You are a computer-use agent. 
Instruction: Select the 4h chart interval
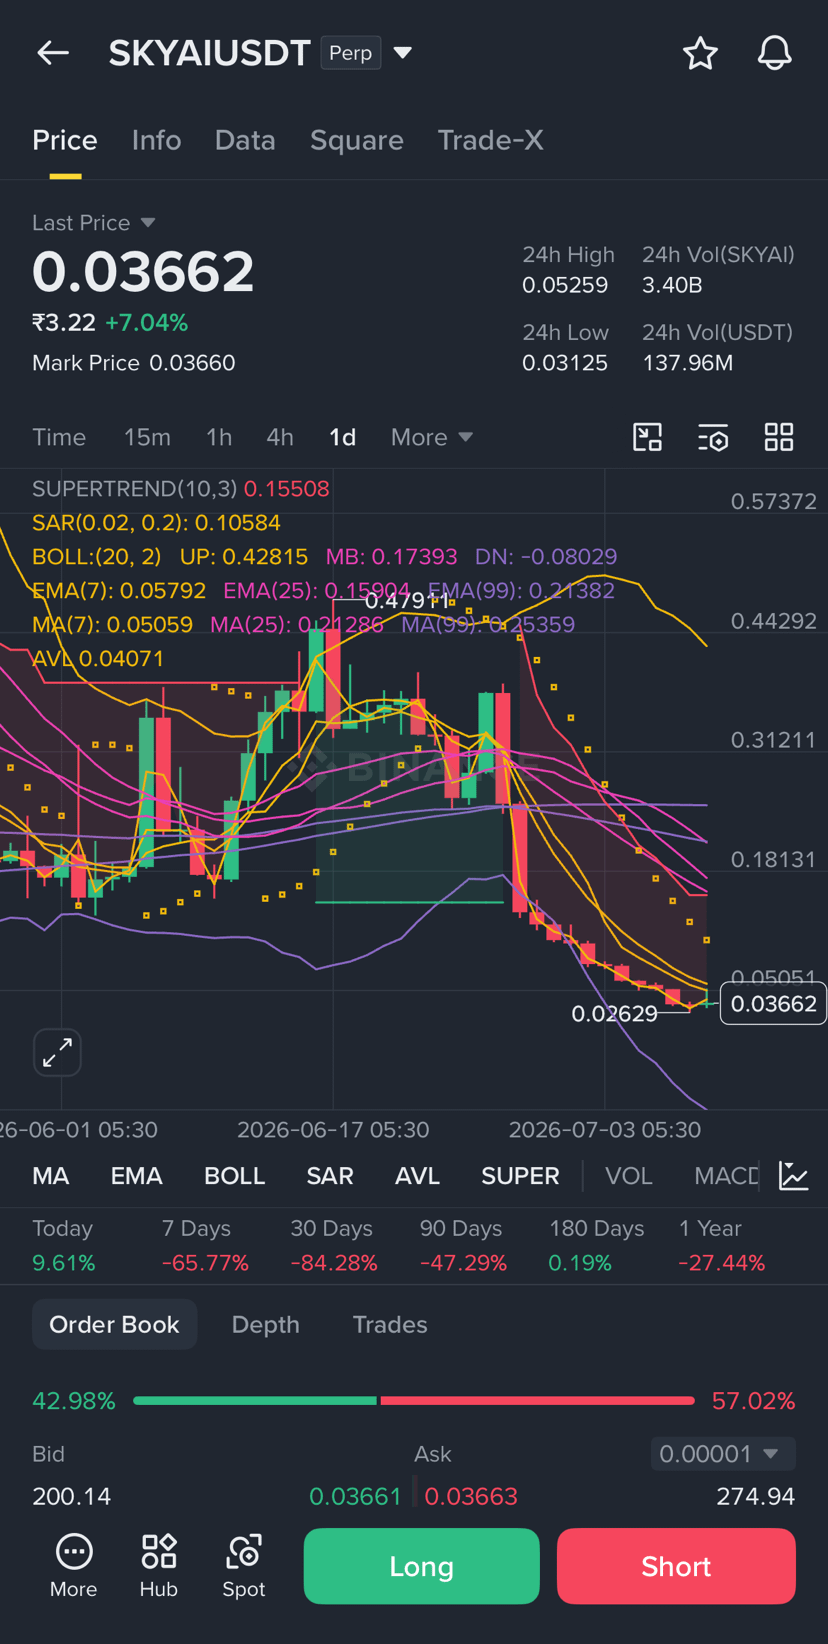click(280, 437)
